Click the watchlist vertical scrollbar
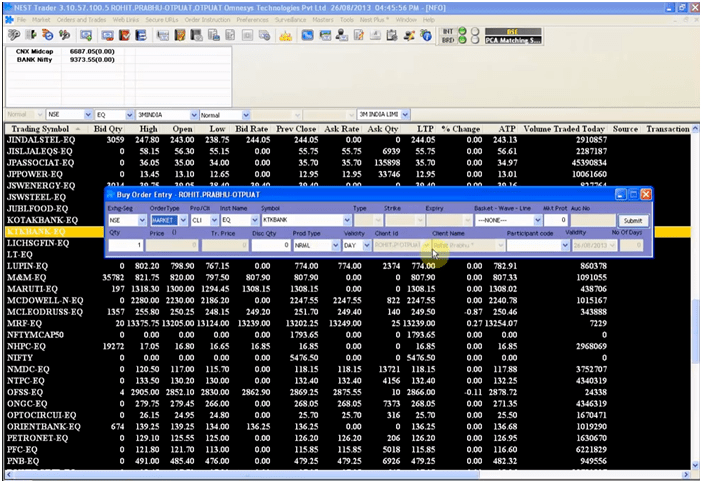The height and width of the screenshot is (483, 702). pyautogui.click(x=695, y=331)
